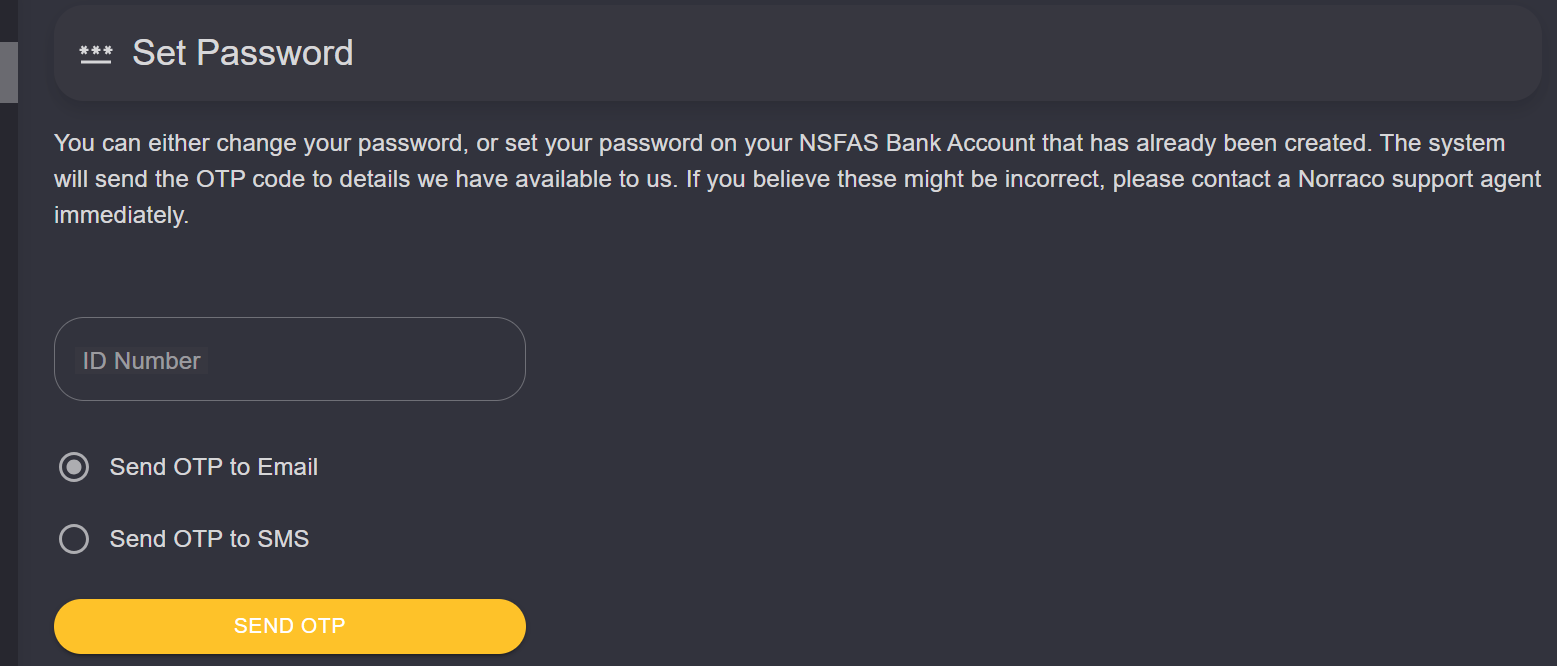The image size is (1557, 666).
Task: Select the Set Password heading title
Action: pos(243,53)
